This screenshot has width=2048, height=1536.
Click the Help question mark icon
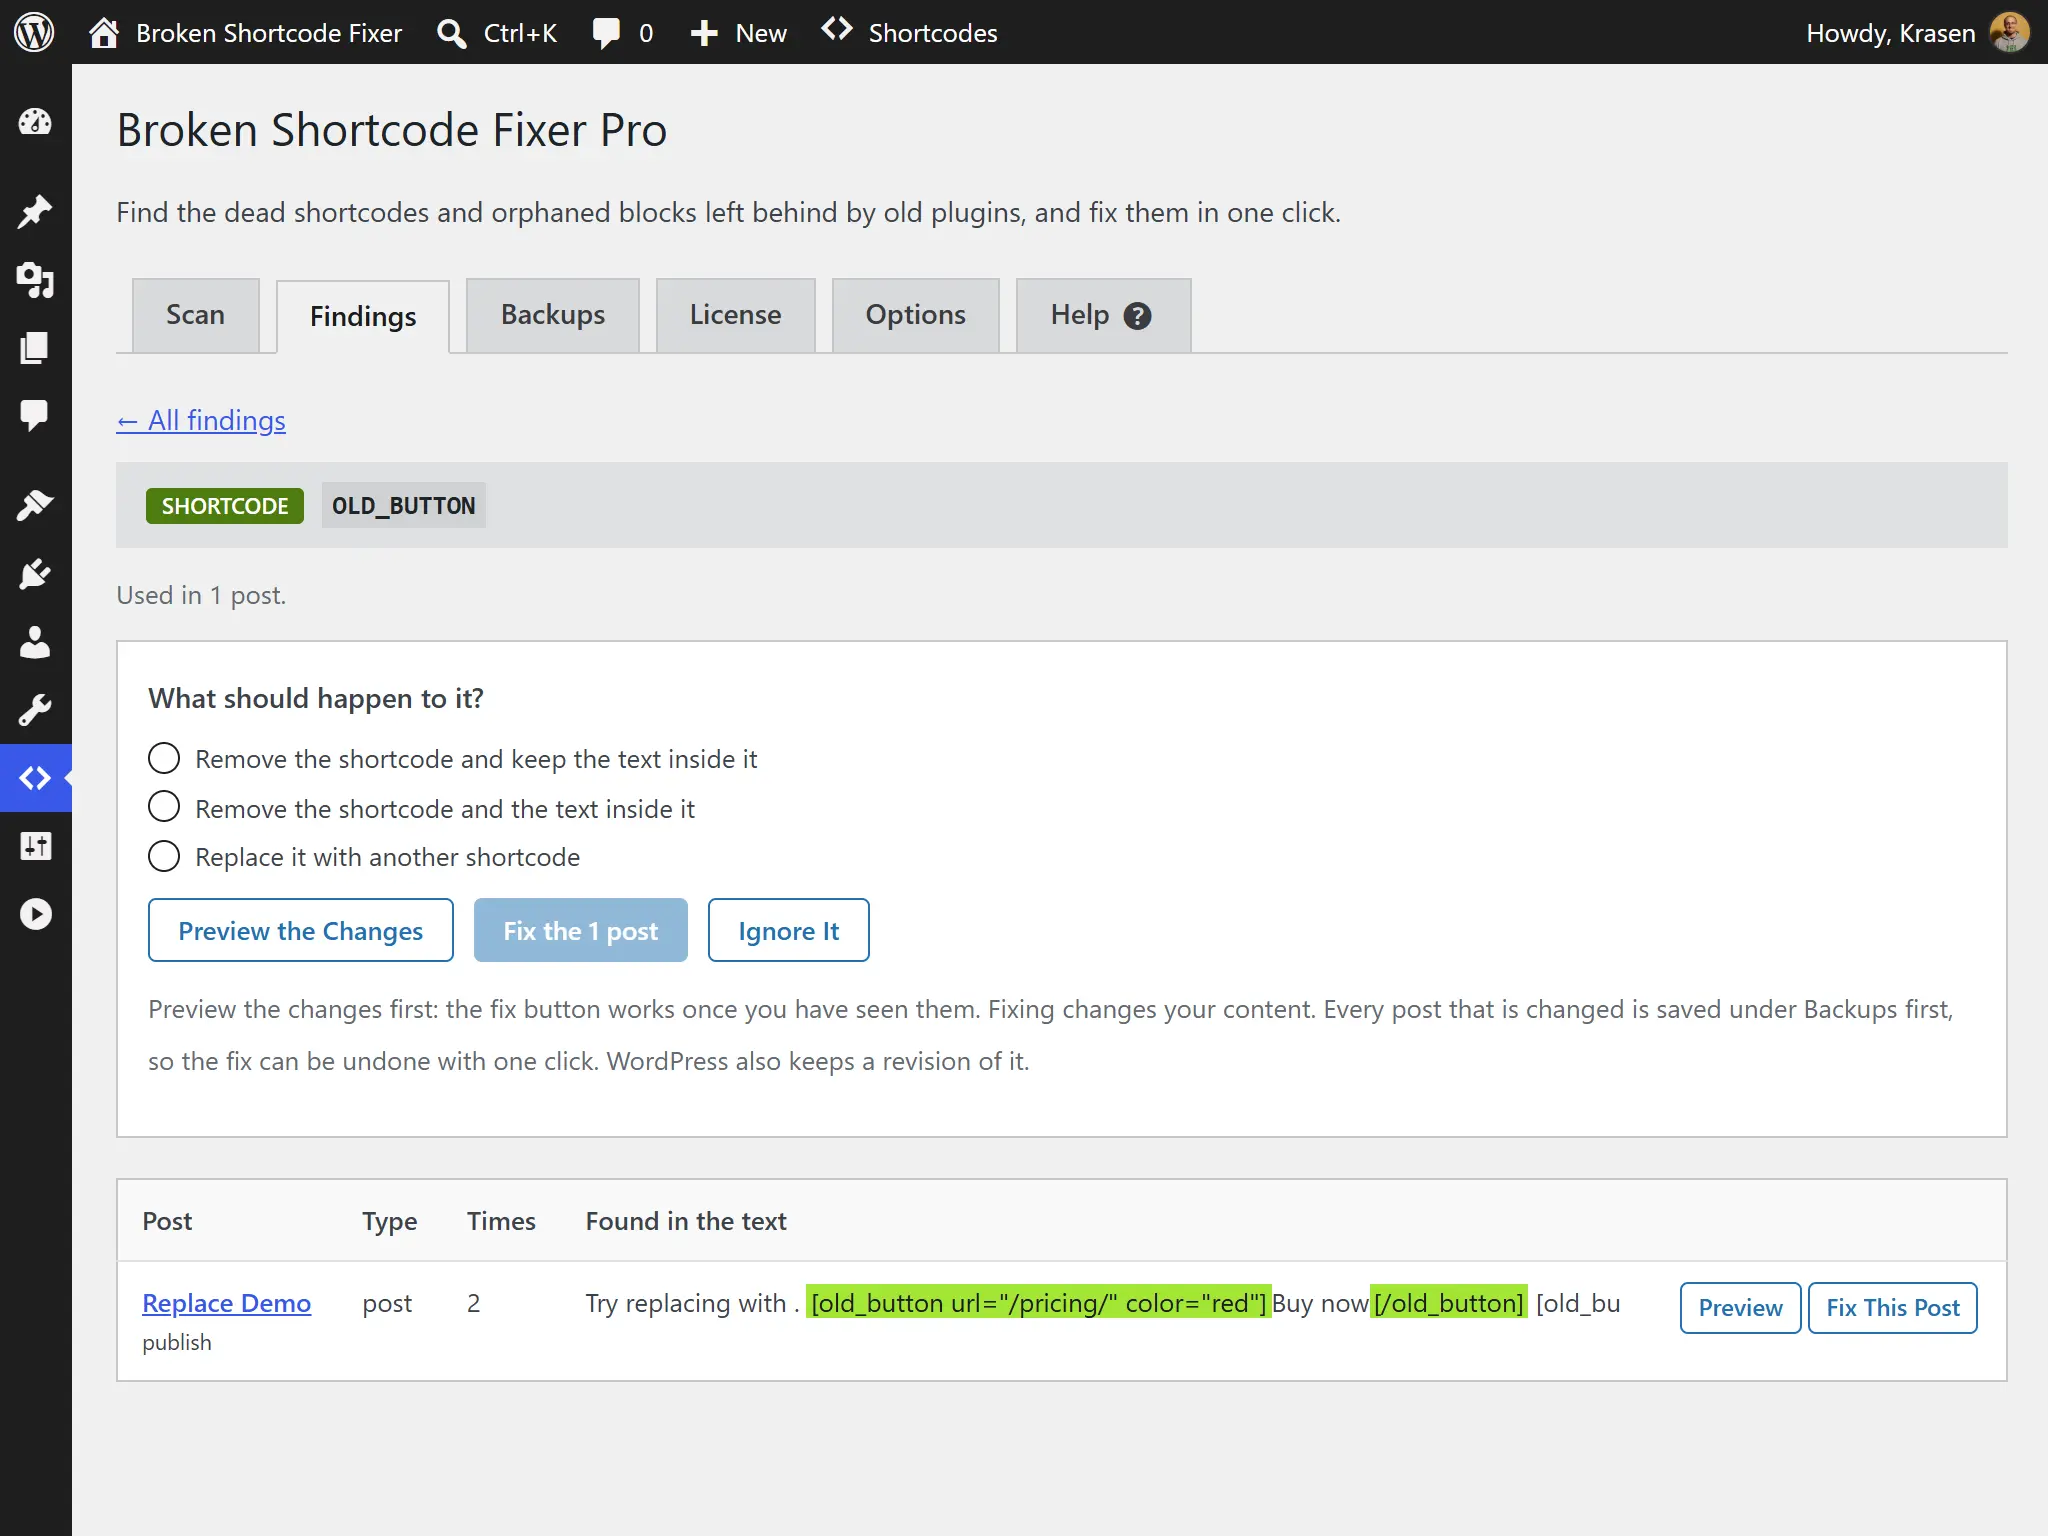point(1138,316)
